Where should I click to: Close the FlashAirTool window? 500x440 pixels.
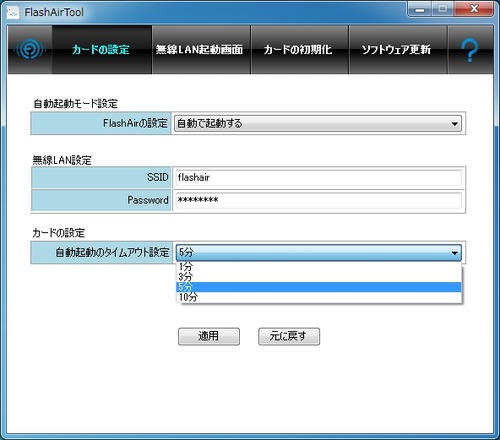[474, 9]
